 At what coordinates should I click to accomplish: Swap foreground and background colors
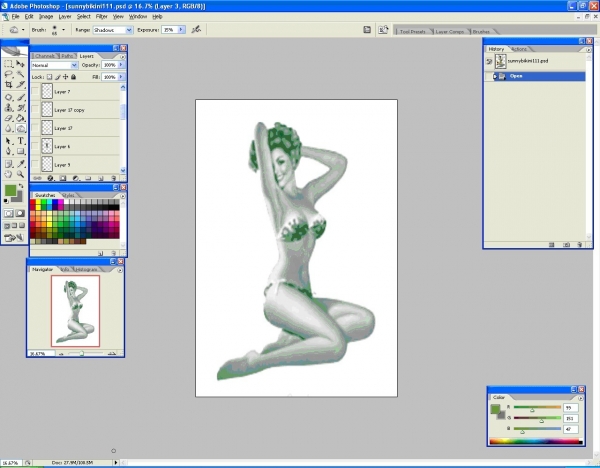(x=21, y=186)
